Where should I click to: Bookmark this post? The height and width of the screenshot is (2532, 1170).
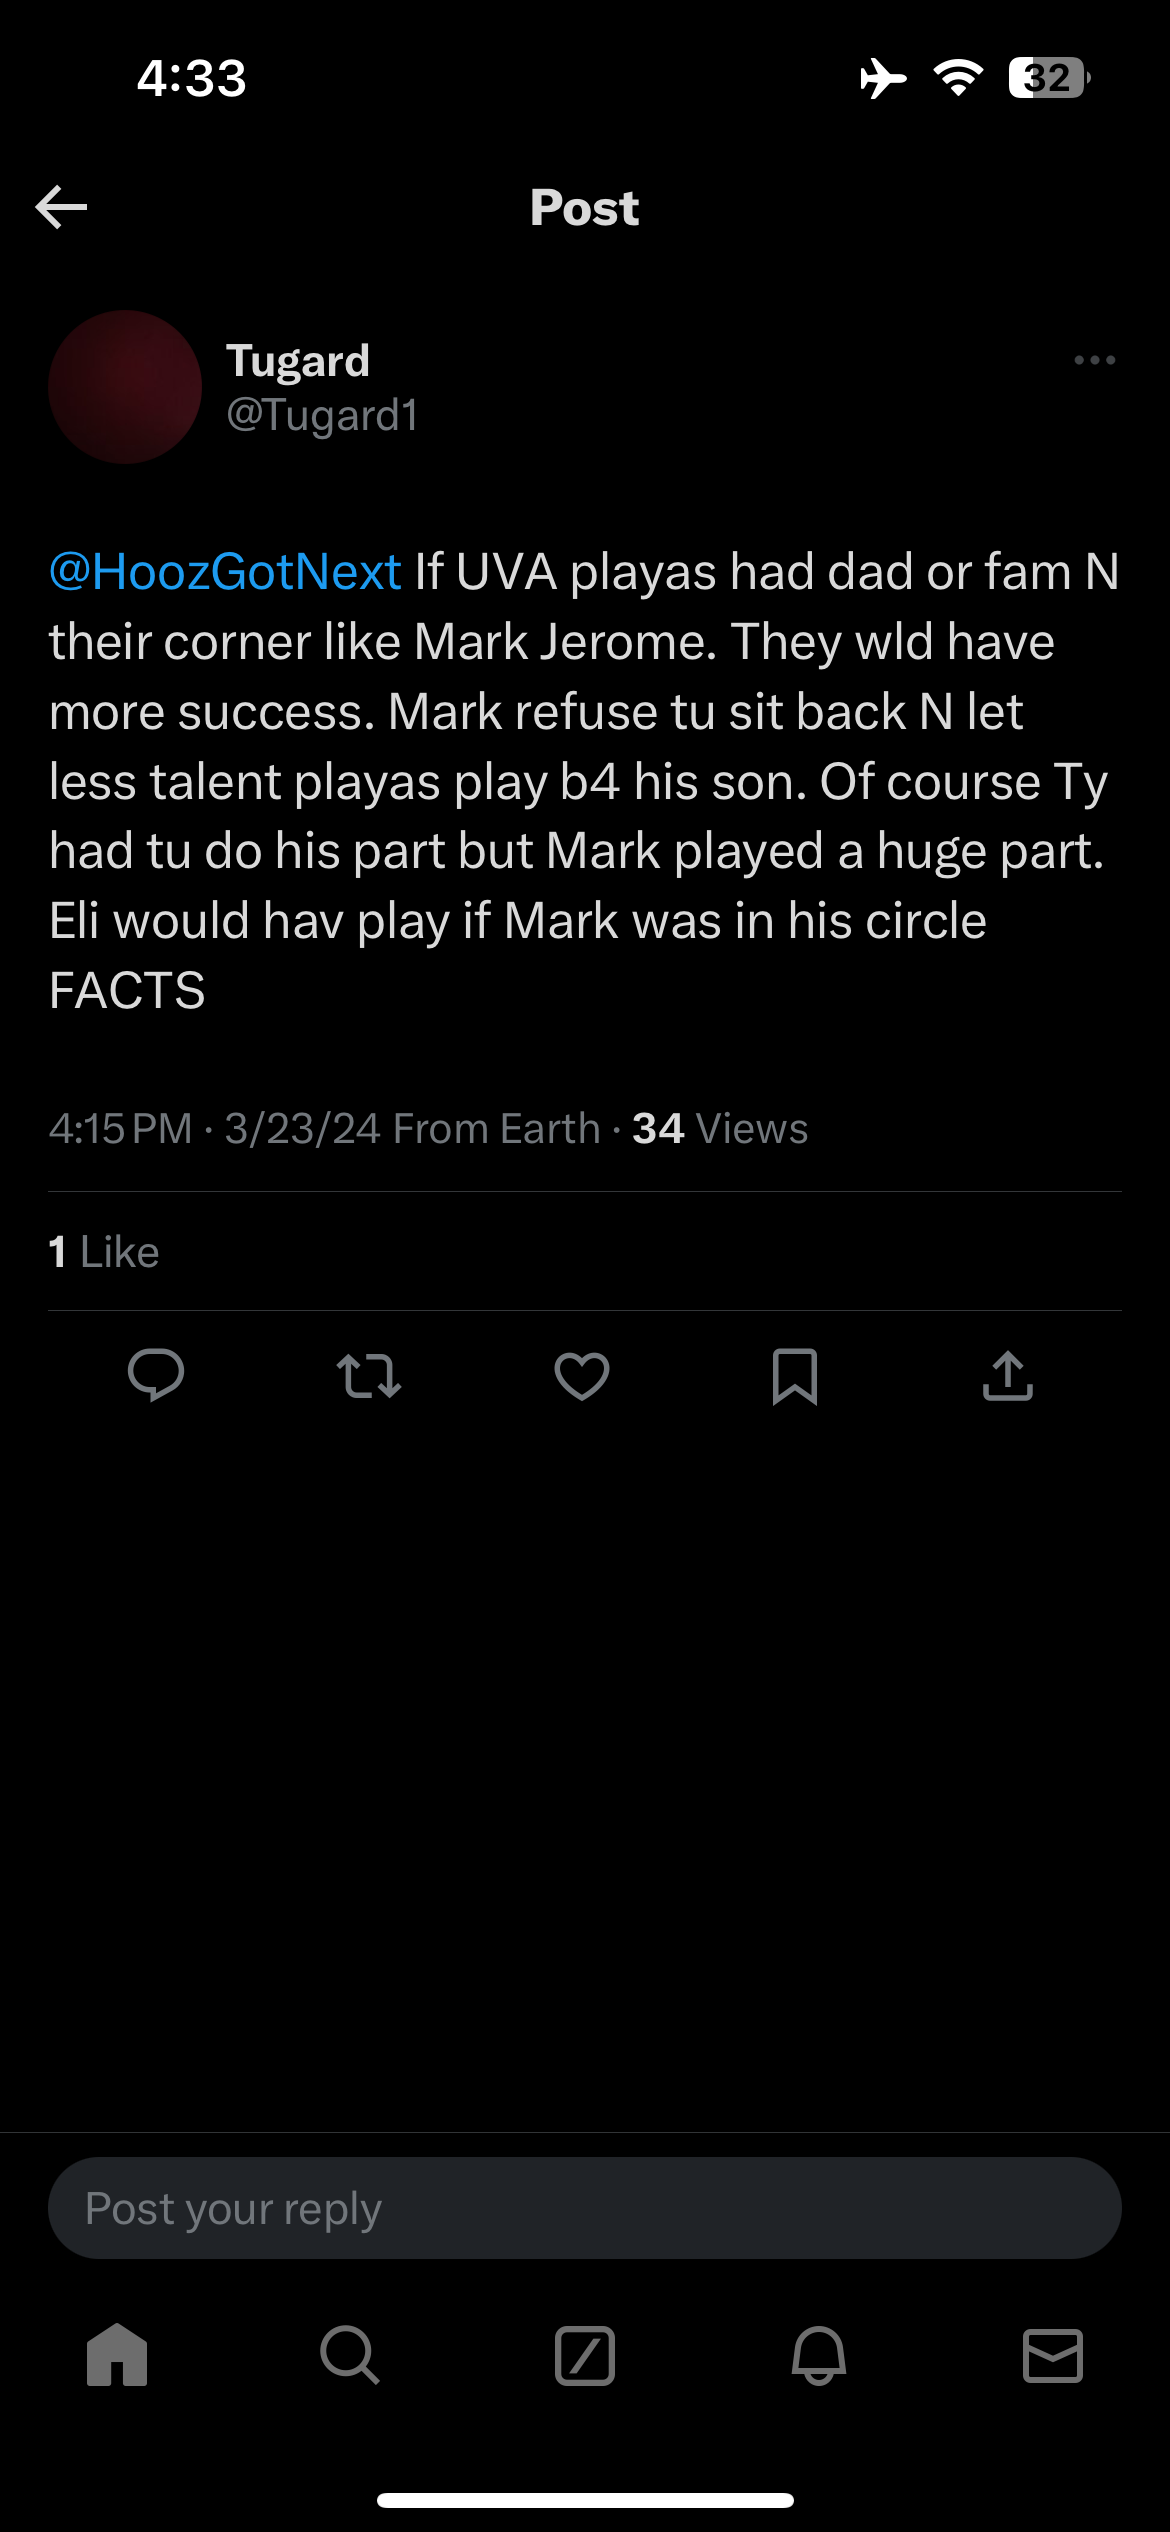[795, 1375]
